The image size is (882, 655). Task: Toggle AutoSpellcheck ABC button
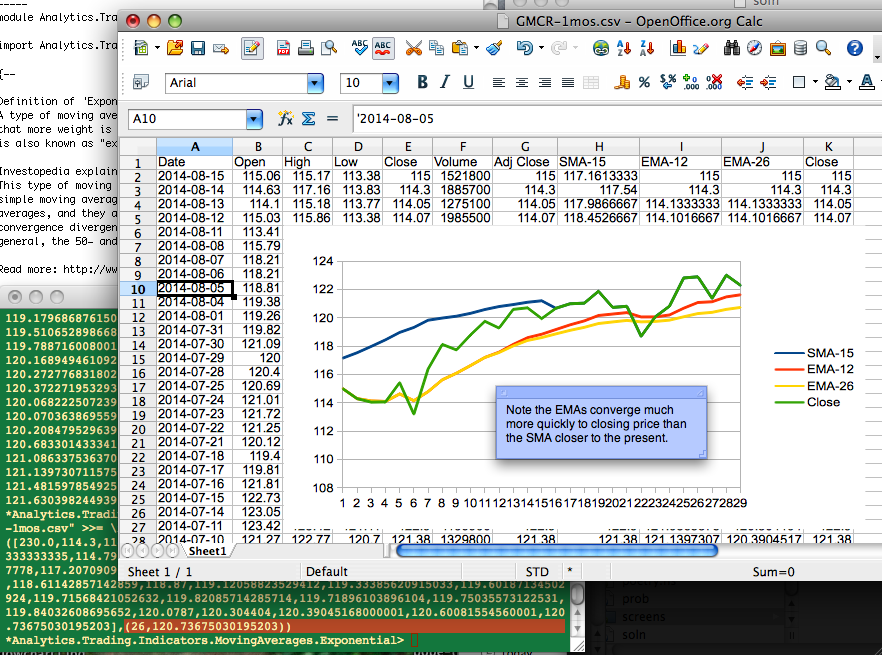tap(382, 48)
